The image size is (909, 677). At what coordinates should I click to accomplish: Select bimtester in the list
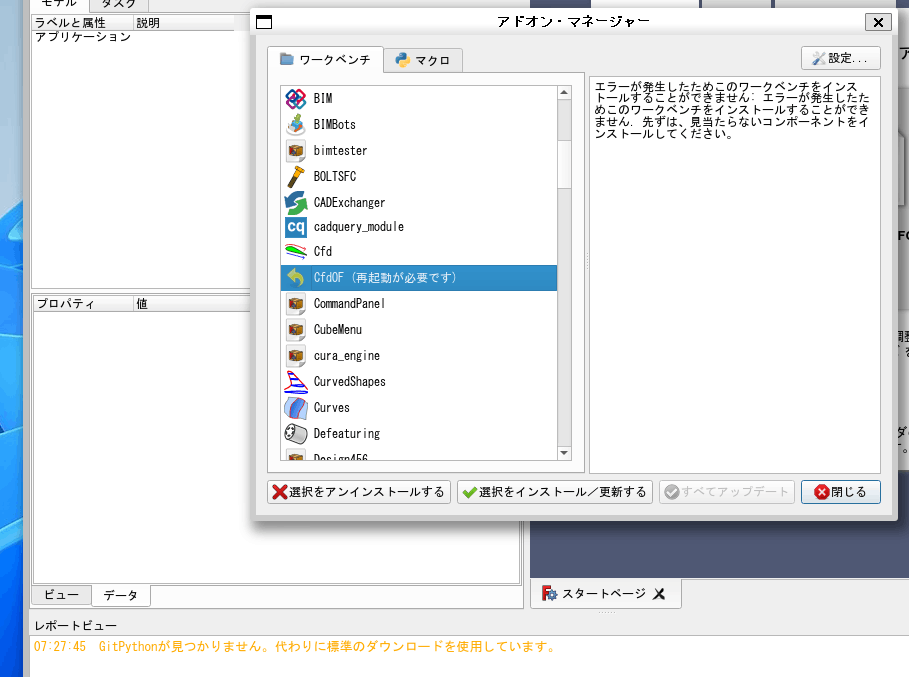click(x=419, y=151)
